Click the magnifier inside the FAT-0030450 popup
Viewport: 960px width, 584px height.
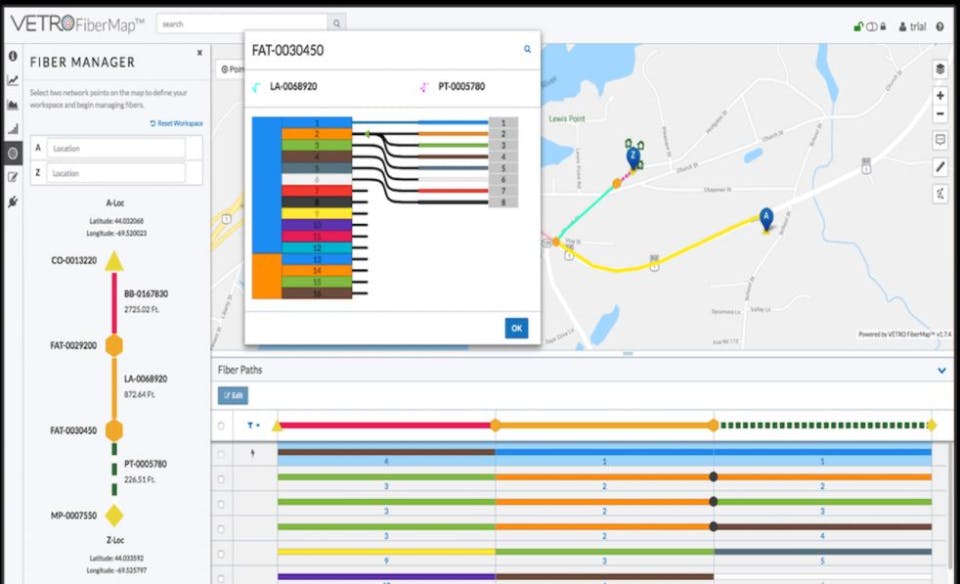click(527, 48)
